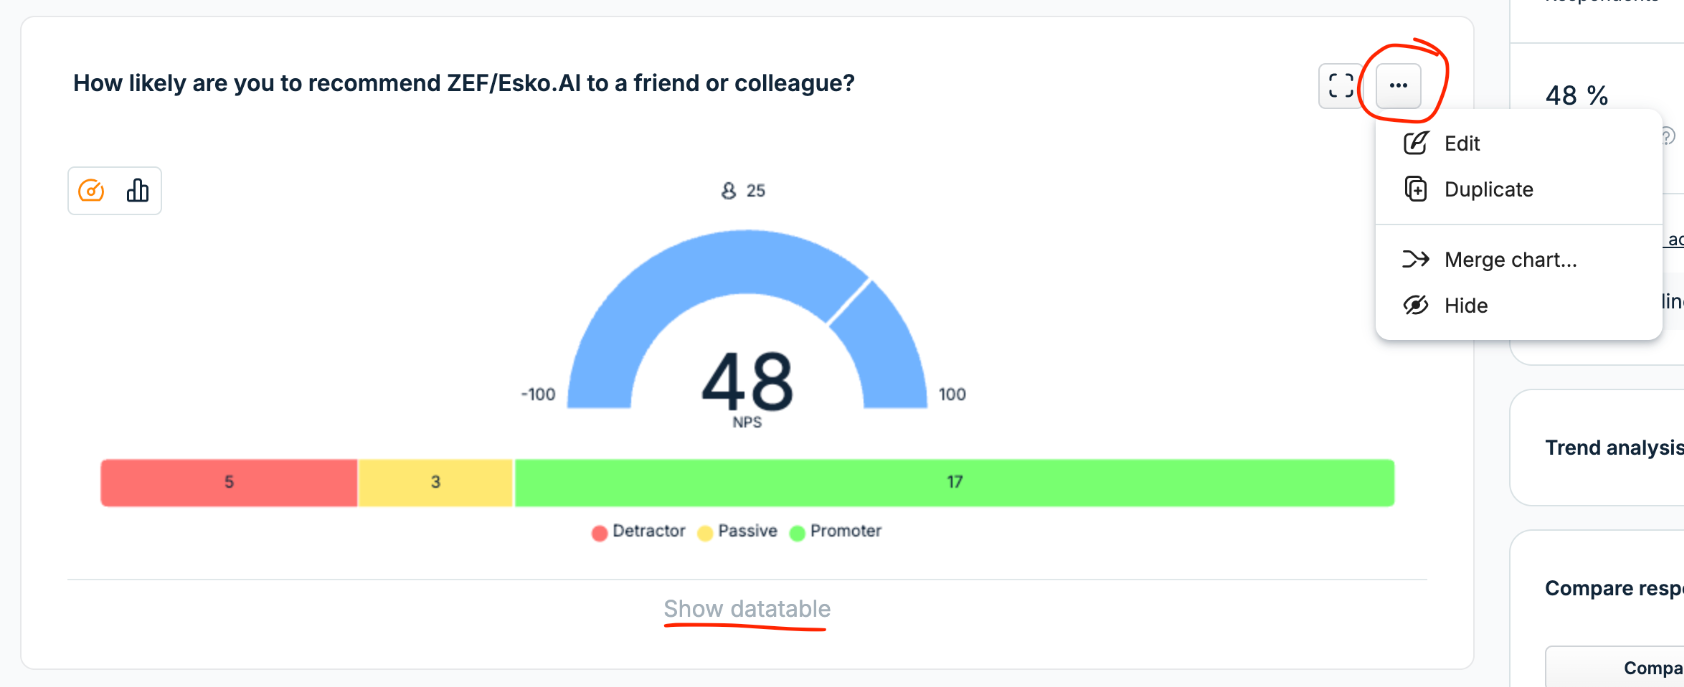Click the green Promoter bar segment
Screen dimensions: 1684x687
[x=955, y=482]
